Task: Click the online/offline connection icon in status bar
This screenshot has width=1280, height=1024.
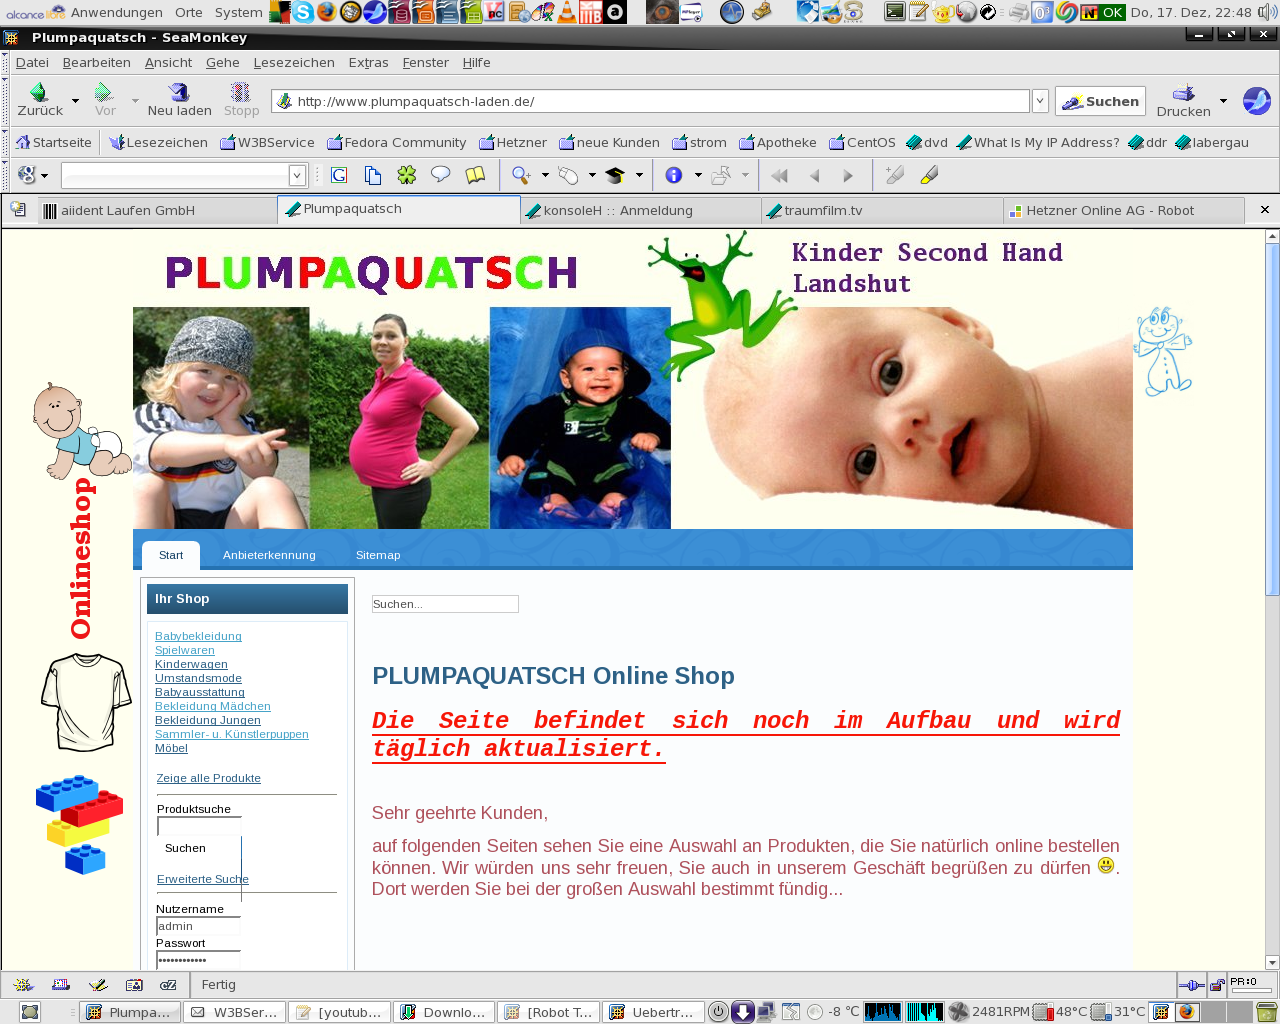Action: click(1191, 985)
